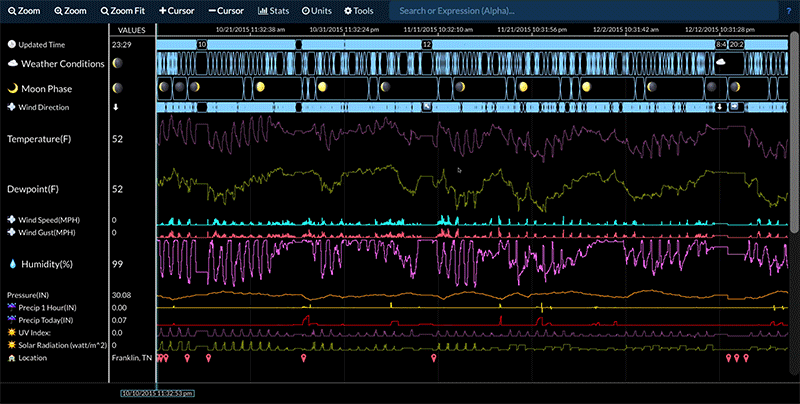Remove a cursor with −Cursor button
The image size is (800, 404).
(x=227, y=11)
